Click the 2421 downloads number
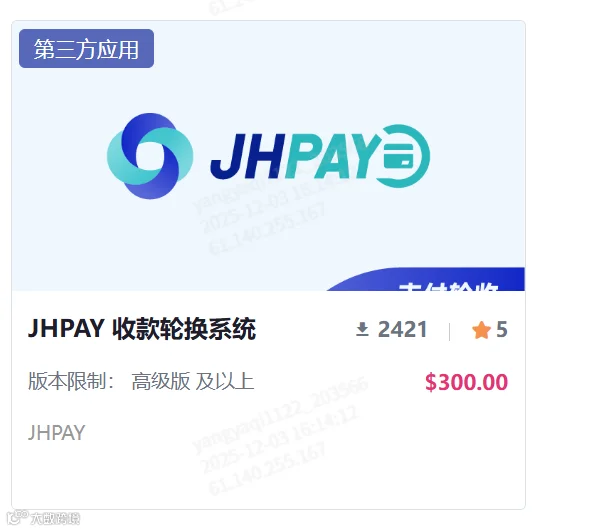 click(402, 329)
